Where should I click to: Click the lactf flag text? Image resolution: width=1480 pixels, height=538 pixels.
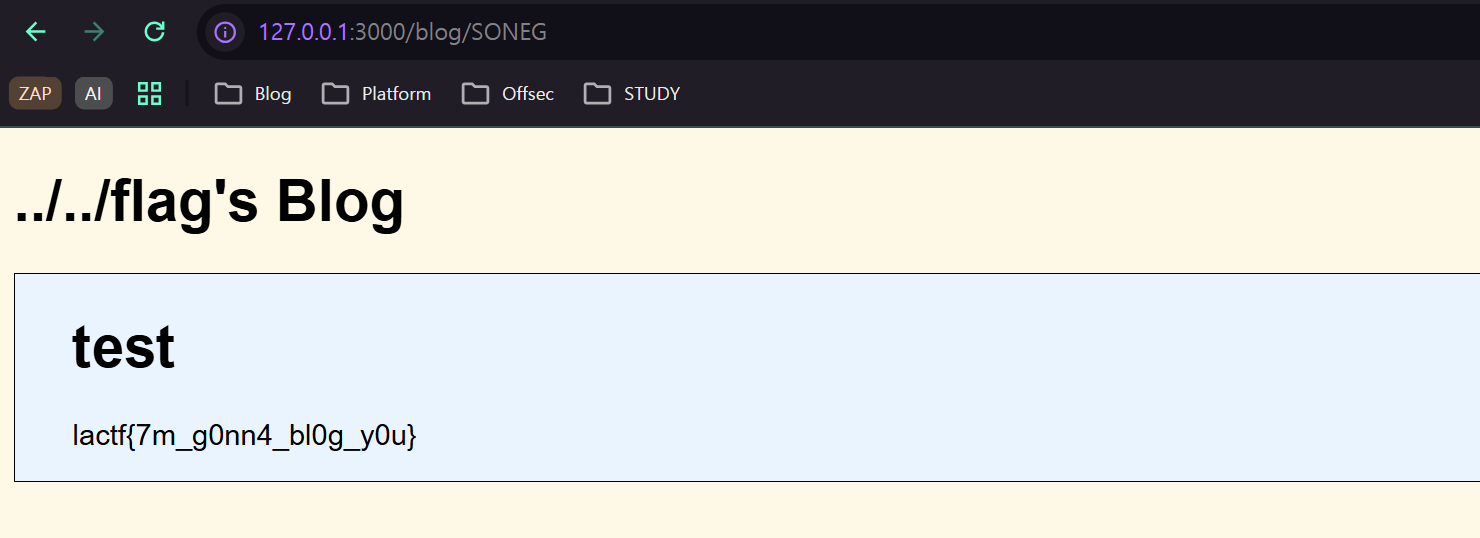(244, 436)
